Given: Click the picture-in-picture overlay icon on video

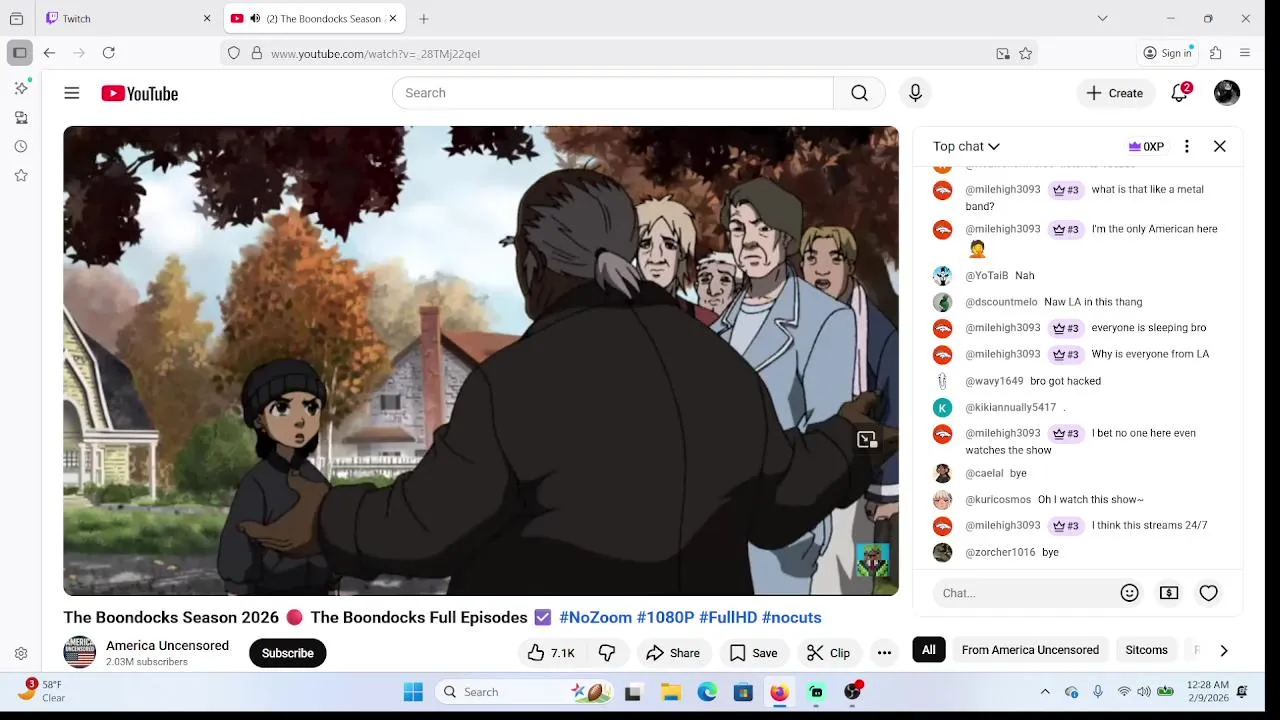Looking at the screenshot, I should coord(867,439).
